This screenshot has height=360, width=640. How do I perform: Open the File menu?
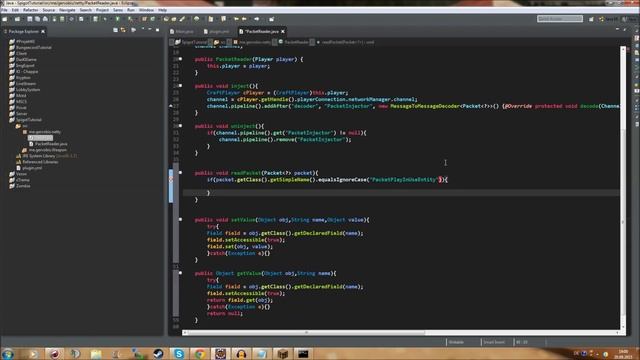[x=4, y=10]
